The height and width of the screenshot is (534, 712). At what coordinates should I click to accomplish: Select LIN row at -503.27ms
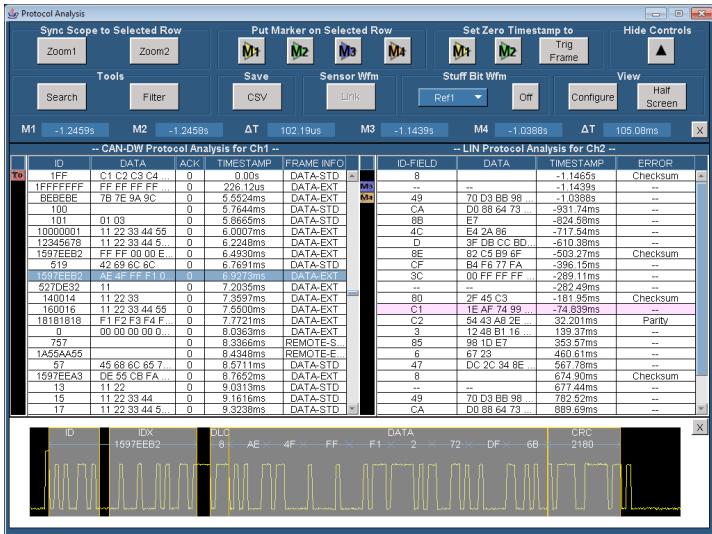tap(536, 254)
